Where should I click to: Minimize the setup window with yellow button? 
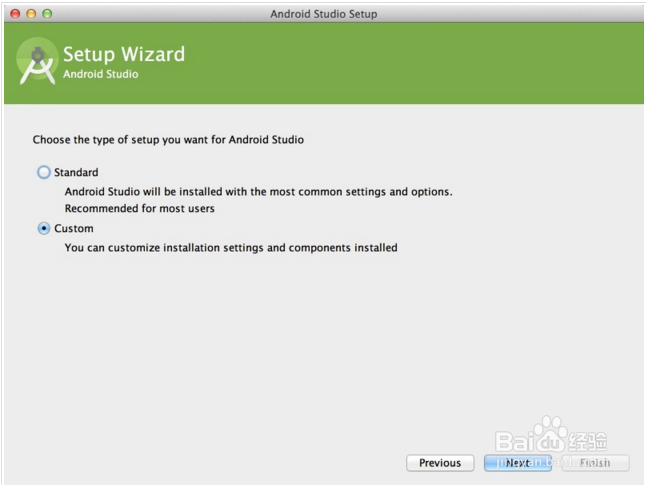click(31, 14)
